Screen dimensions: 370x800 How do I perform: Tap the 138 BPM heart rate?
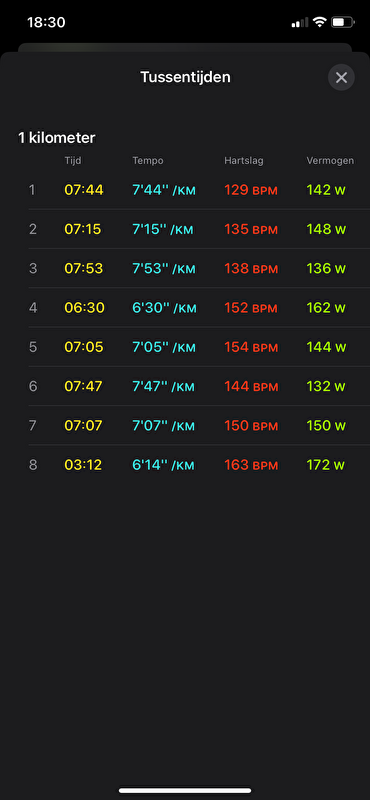pos(251,268)
